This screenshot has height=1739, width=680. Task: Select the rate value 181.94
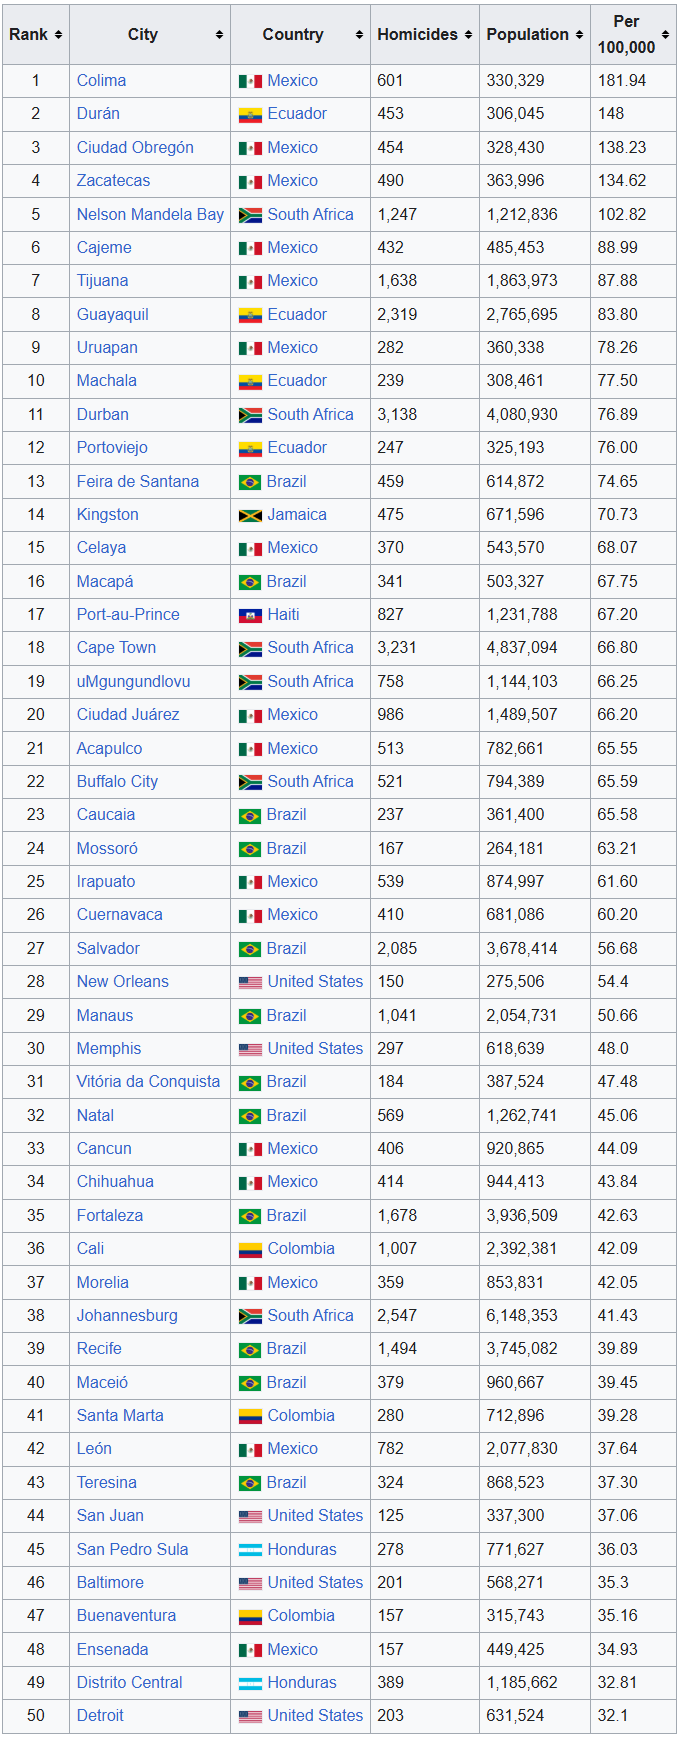click(622, 81)
